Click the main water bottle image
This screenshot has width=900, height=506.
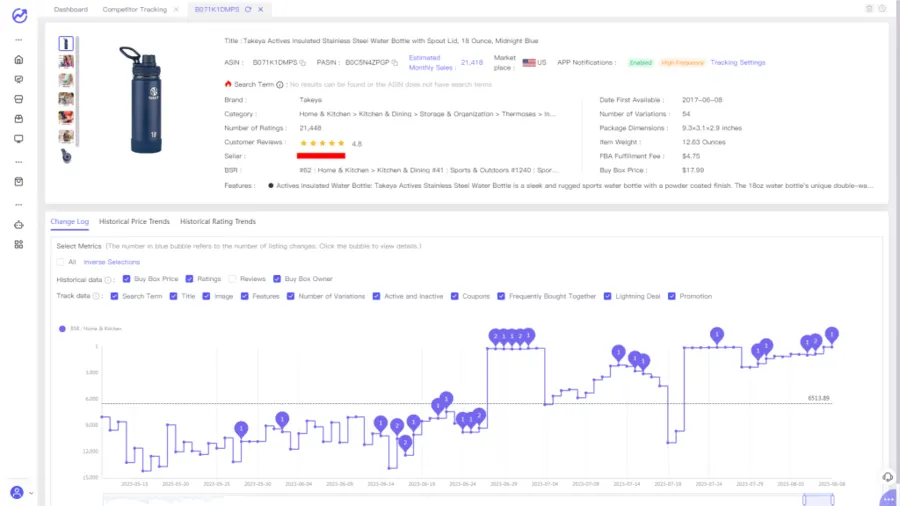pos(143,100)
